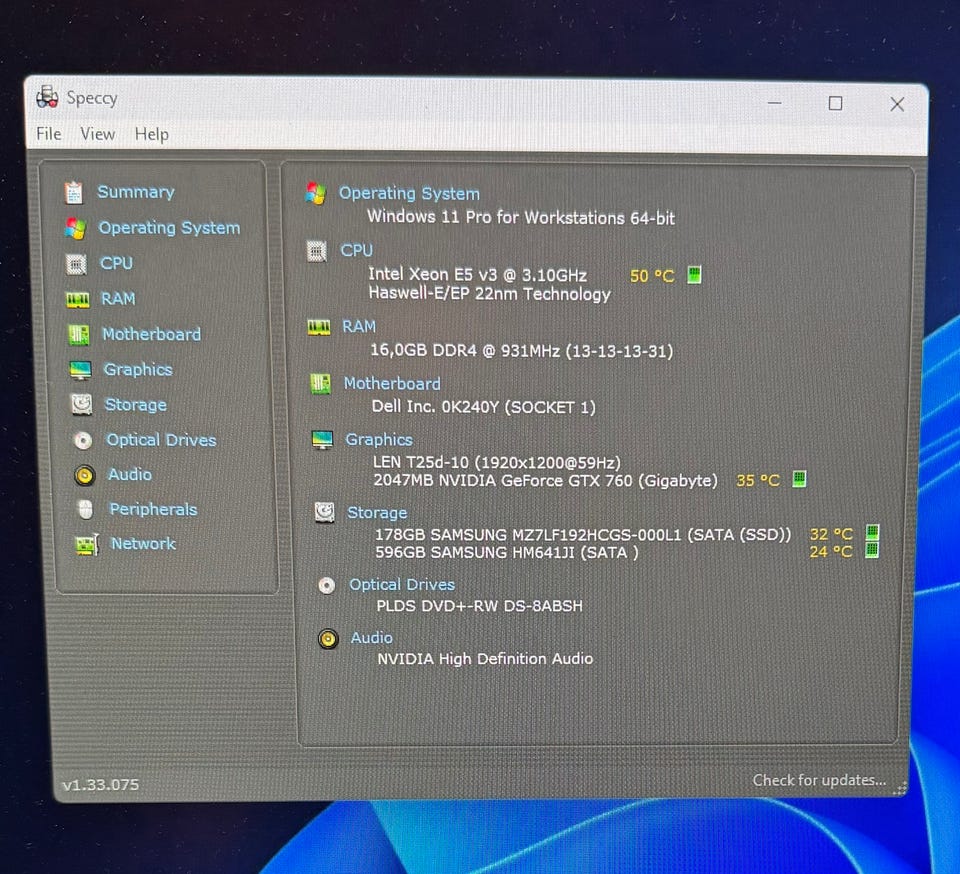The image size is (960, 874).
Task: Click the Summary clipboard icon in sidebar
Action: click(x=73, y=192)
